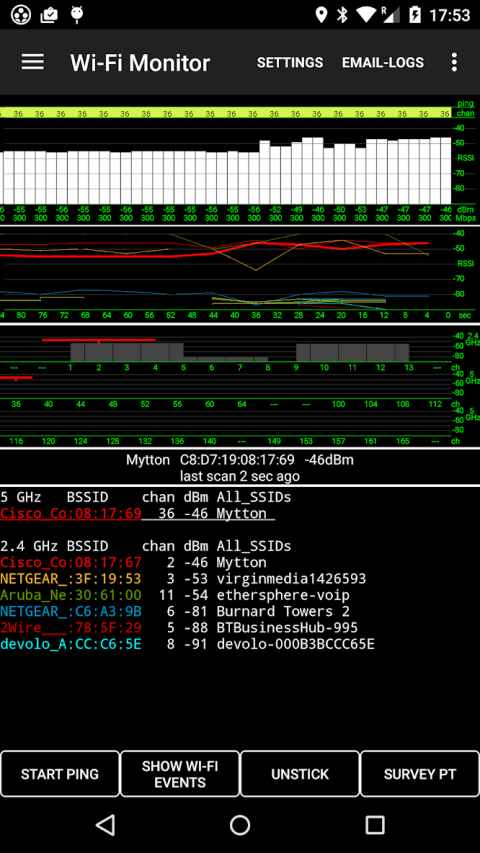Viewport: 480px width, 853px height.
Task: Tap the SURVEY PT button
Action: tap(420, 774)
